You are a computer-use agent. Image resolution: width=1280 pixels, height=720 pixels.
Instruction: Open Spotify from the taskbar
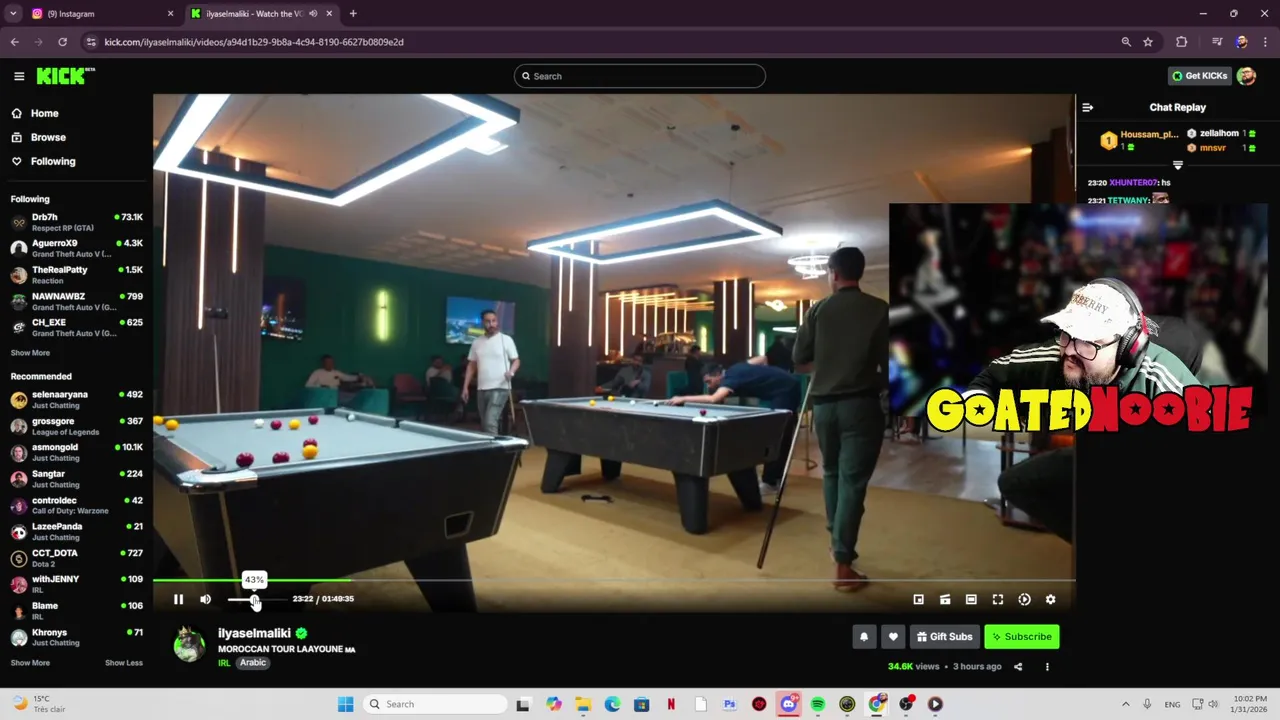tap(817, 704)
